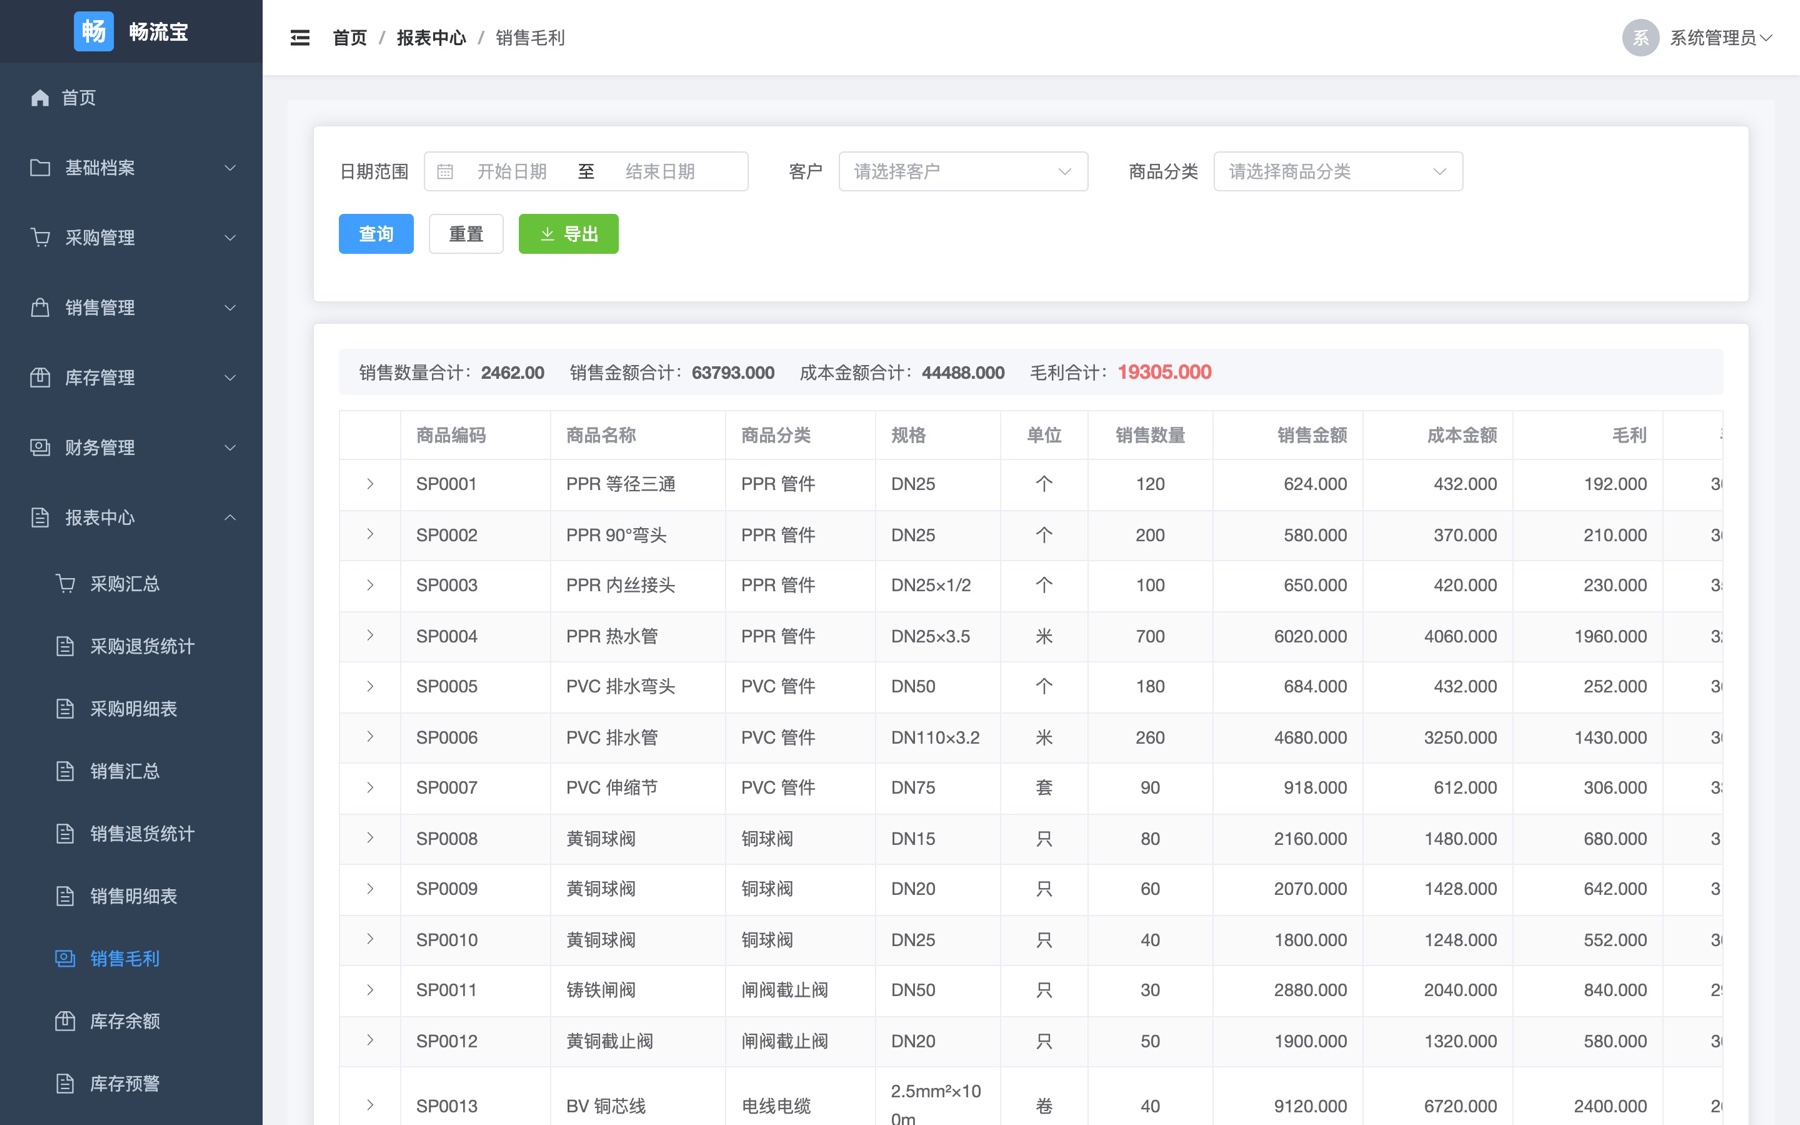The height and width of the screenshot is (1125, 1800).
Task: Click the 开始日期 input field
Action: (x=512, y=171)
